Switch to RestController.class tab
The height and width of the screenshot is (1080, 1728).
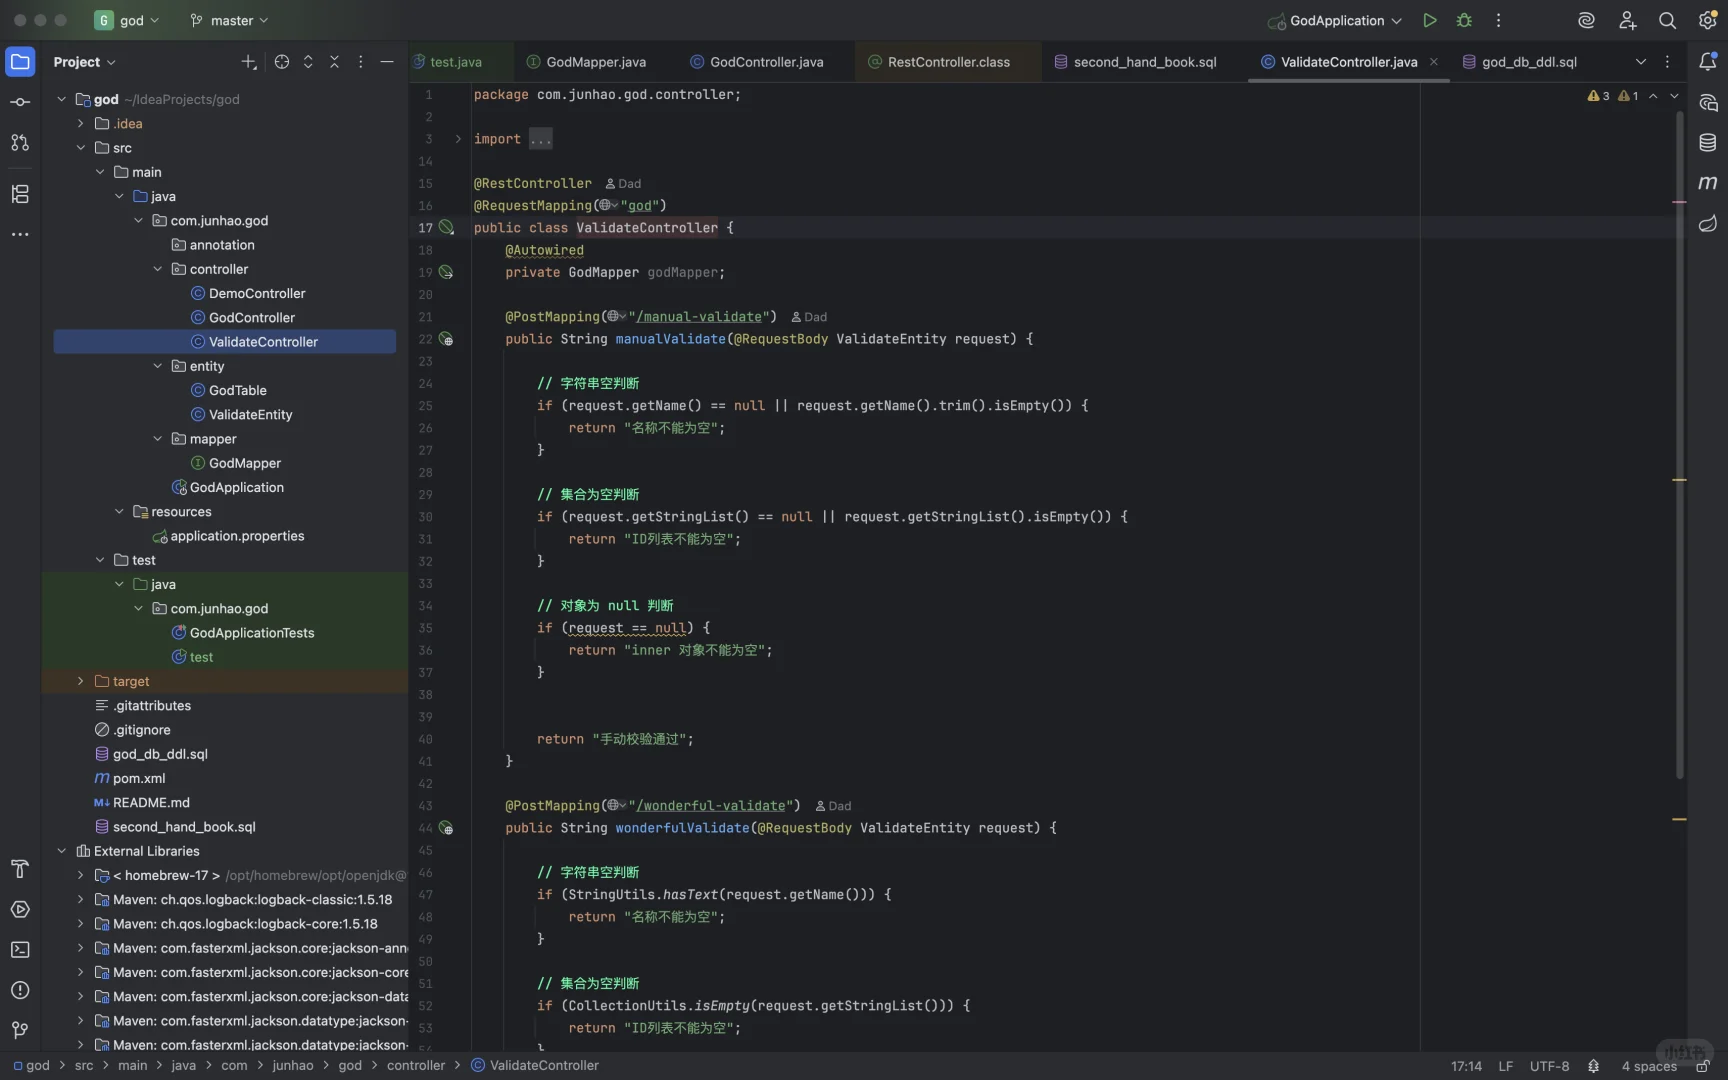coord(939,62)
